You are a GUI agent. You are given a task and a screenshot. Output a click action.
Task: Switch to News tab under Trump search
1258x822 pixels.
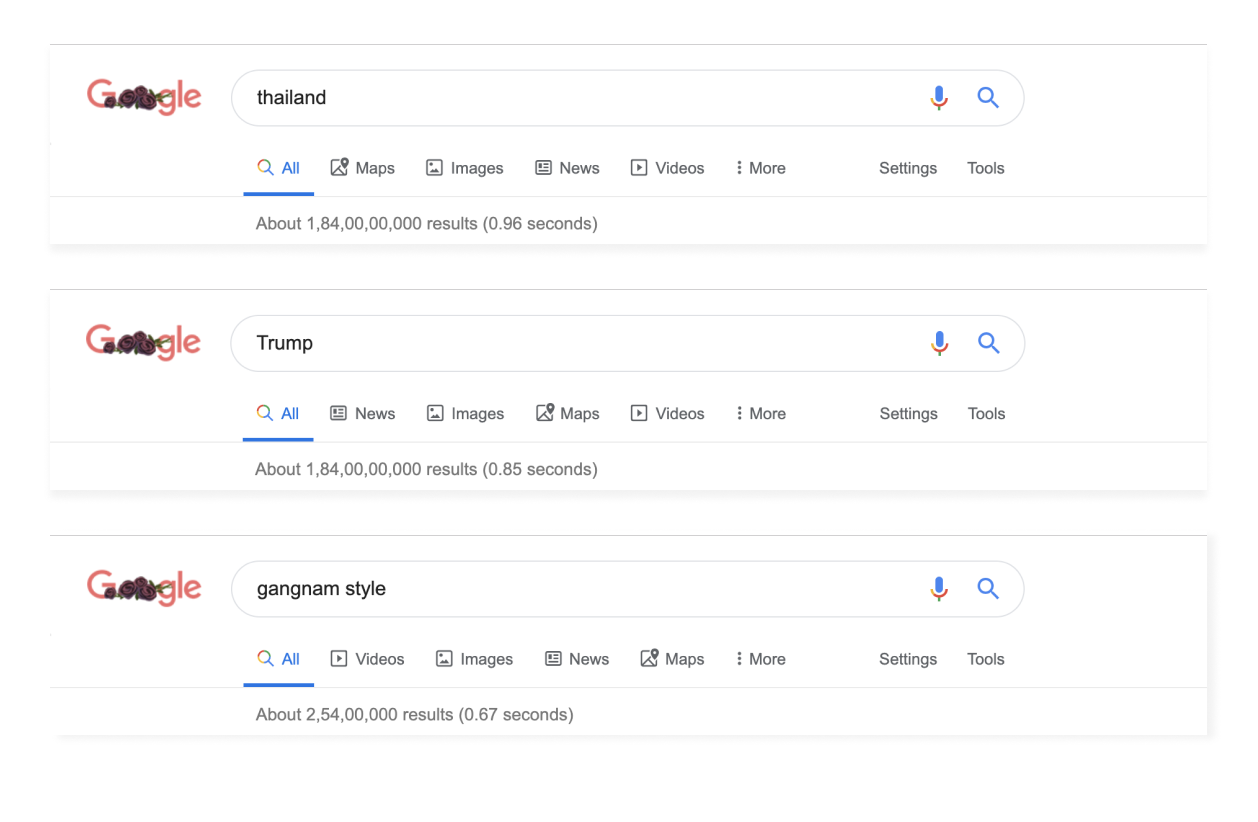click(363, 413)
